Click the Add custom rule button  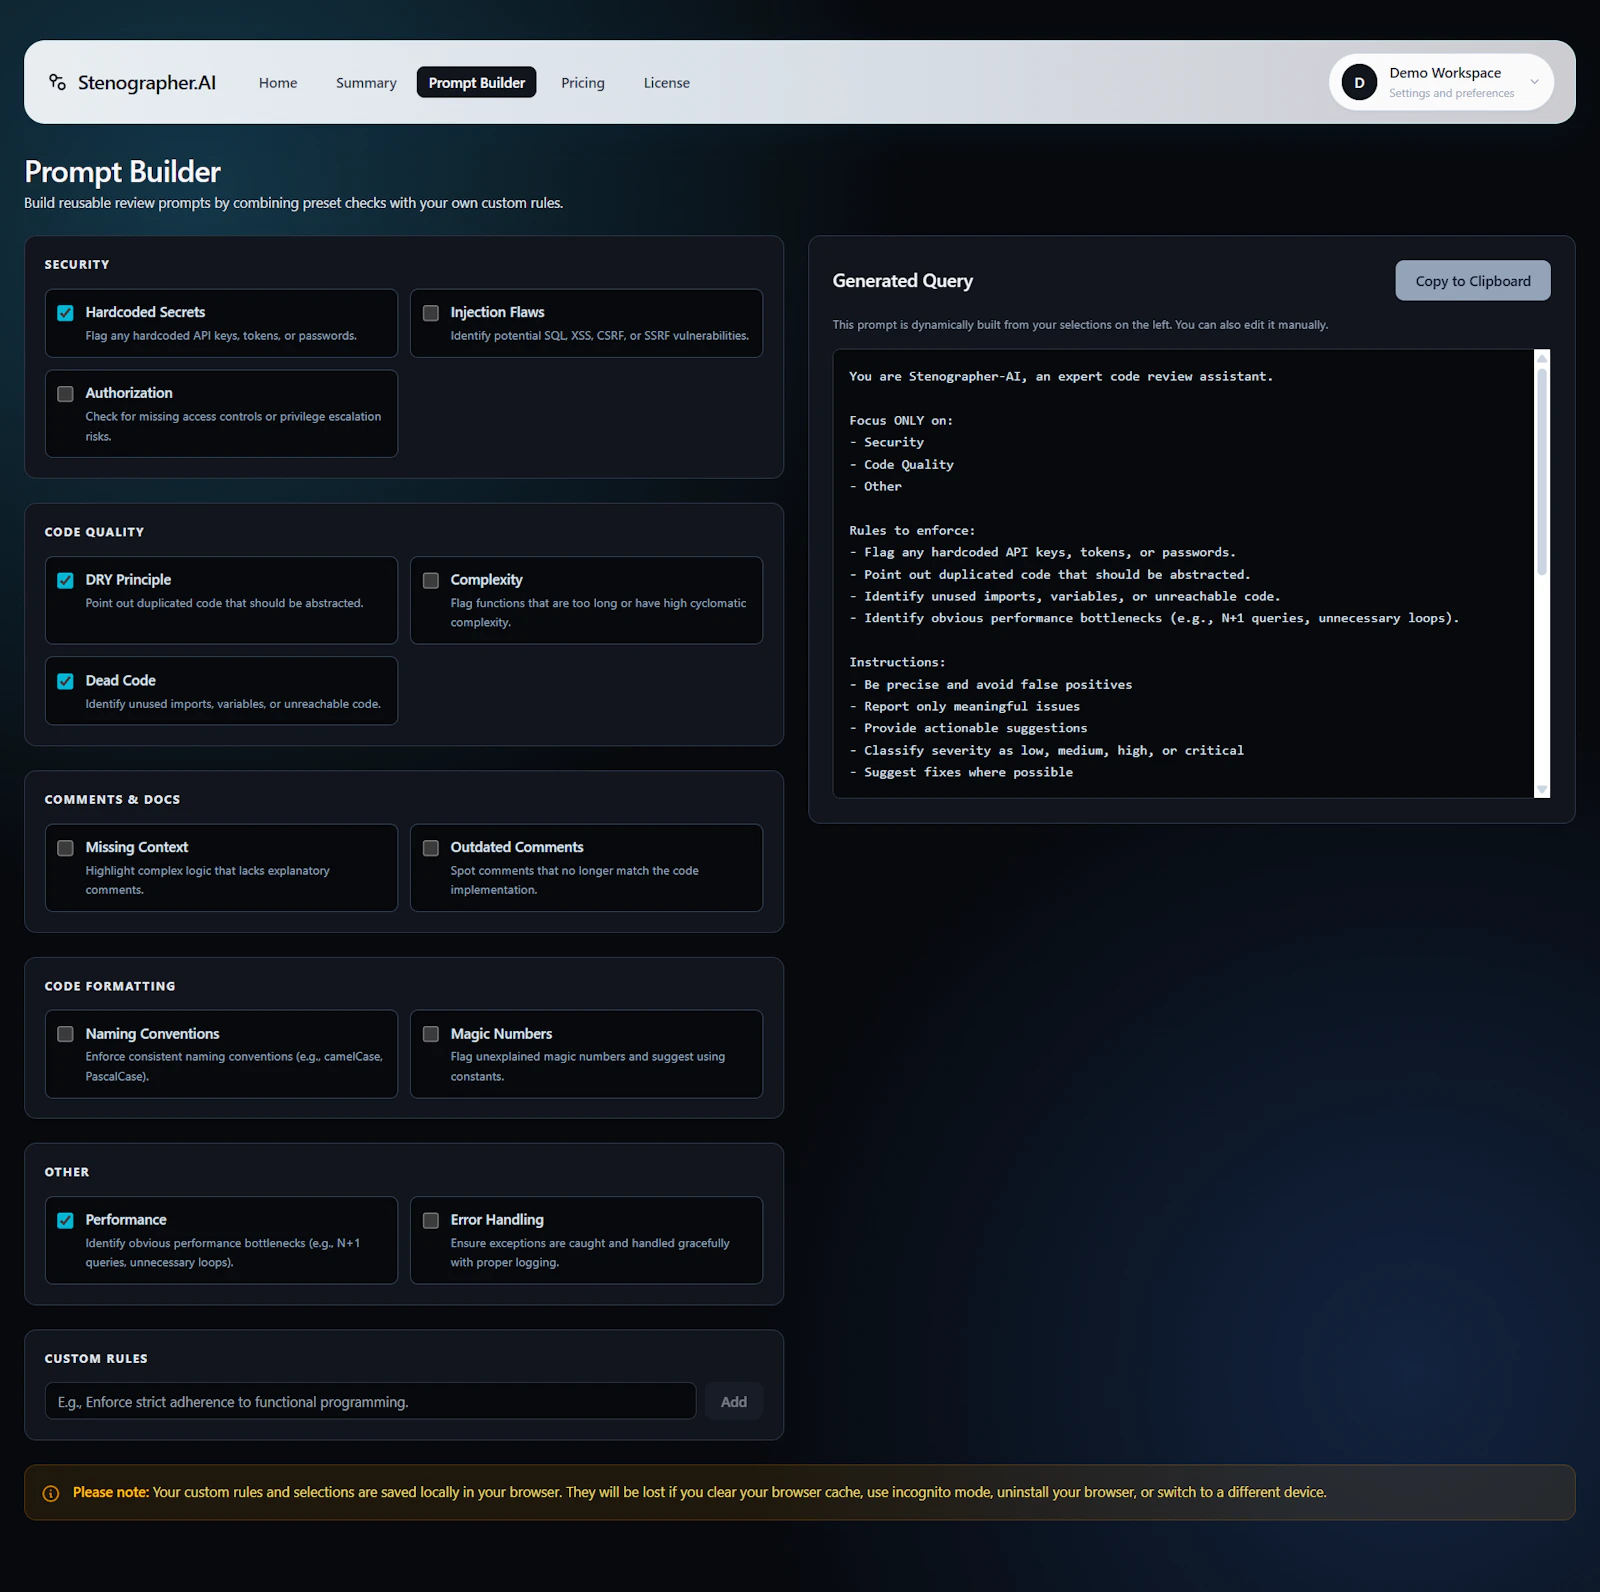click(734, 1402)
